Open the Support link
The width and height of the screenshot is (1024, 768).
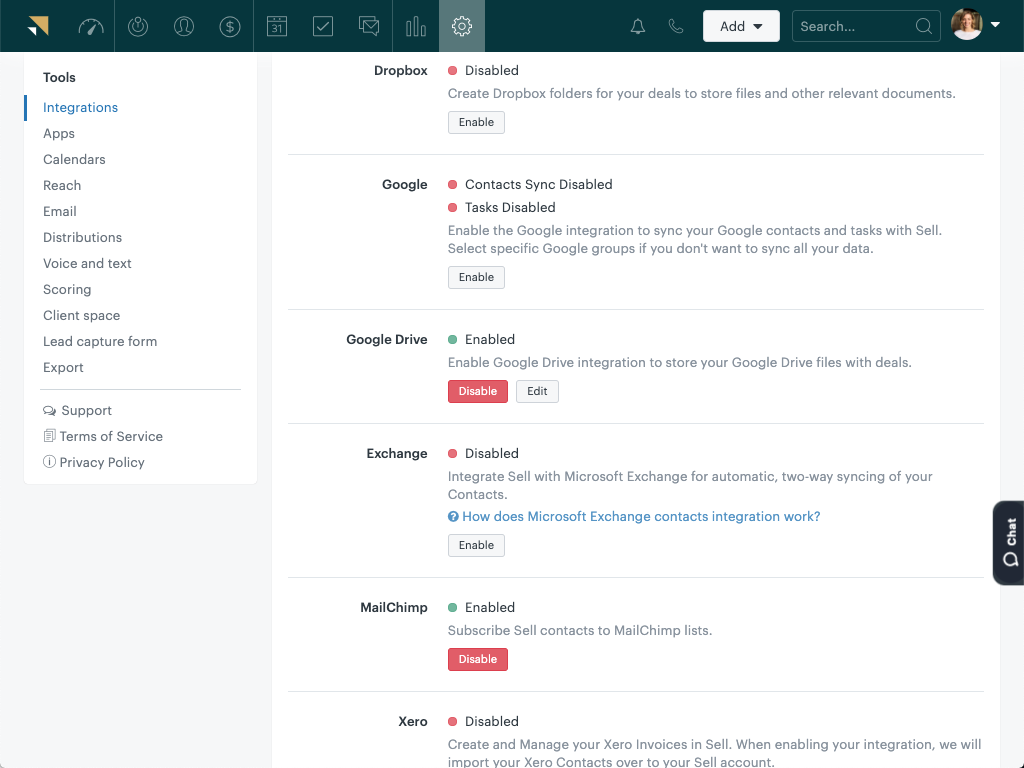86,411
